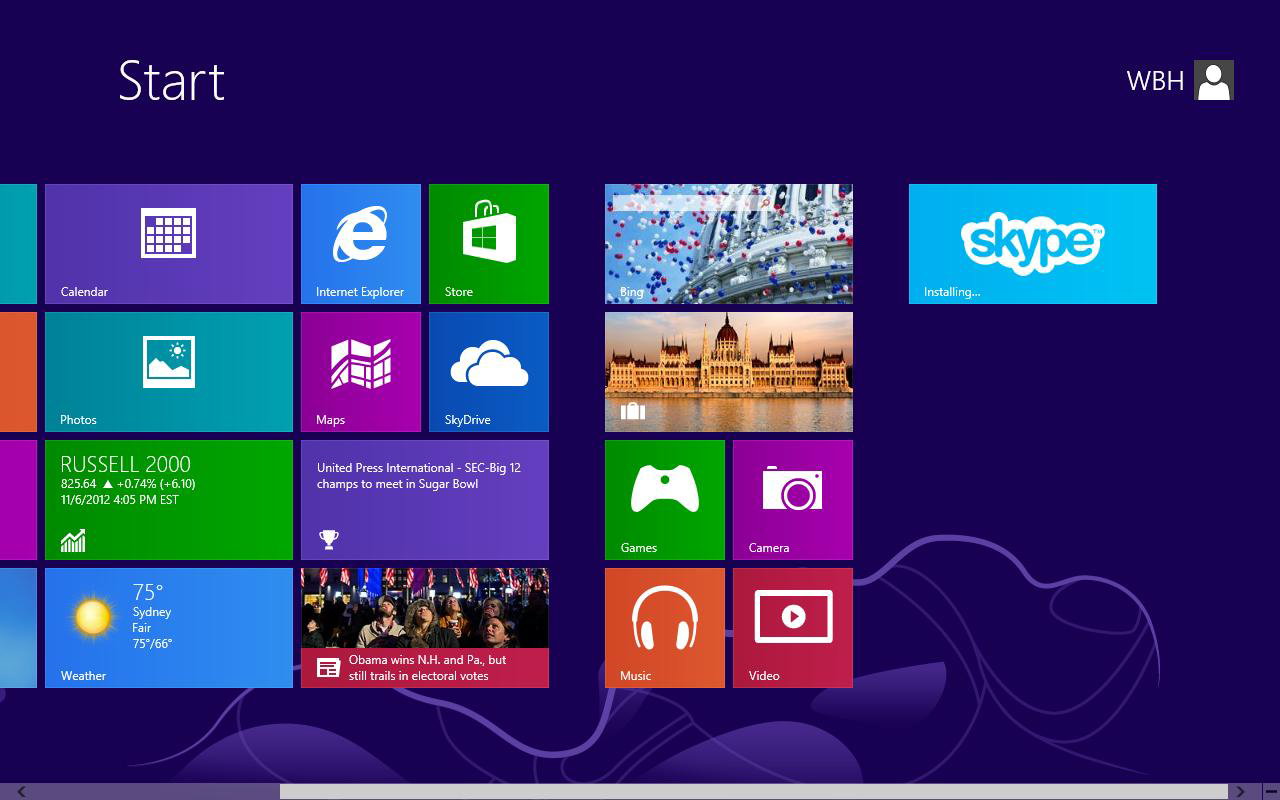Click the scrollbar right arrow

[x=1240, y=791]
